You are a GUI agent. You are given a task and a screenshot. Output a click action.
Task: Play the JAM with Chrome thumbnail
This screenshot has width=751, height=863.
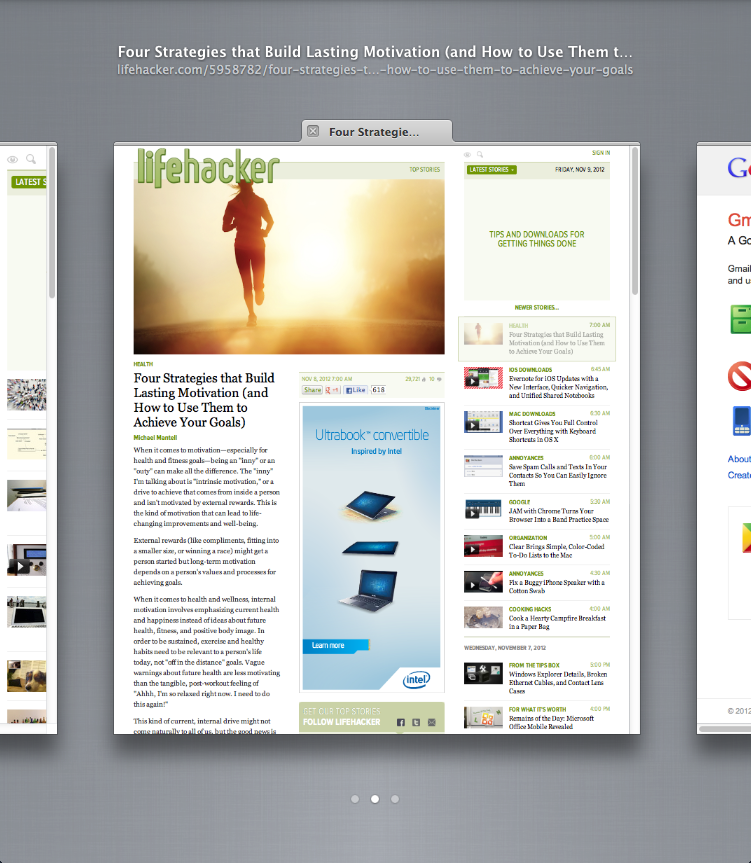pyautogui.click(x=483, y=509)
